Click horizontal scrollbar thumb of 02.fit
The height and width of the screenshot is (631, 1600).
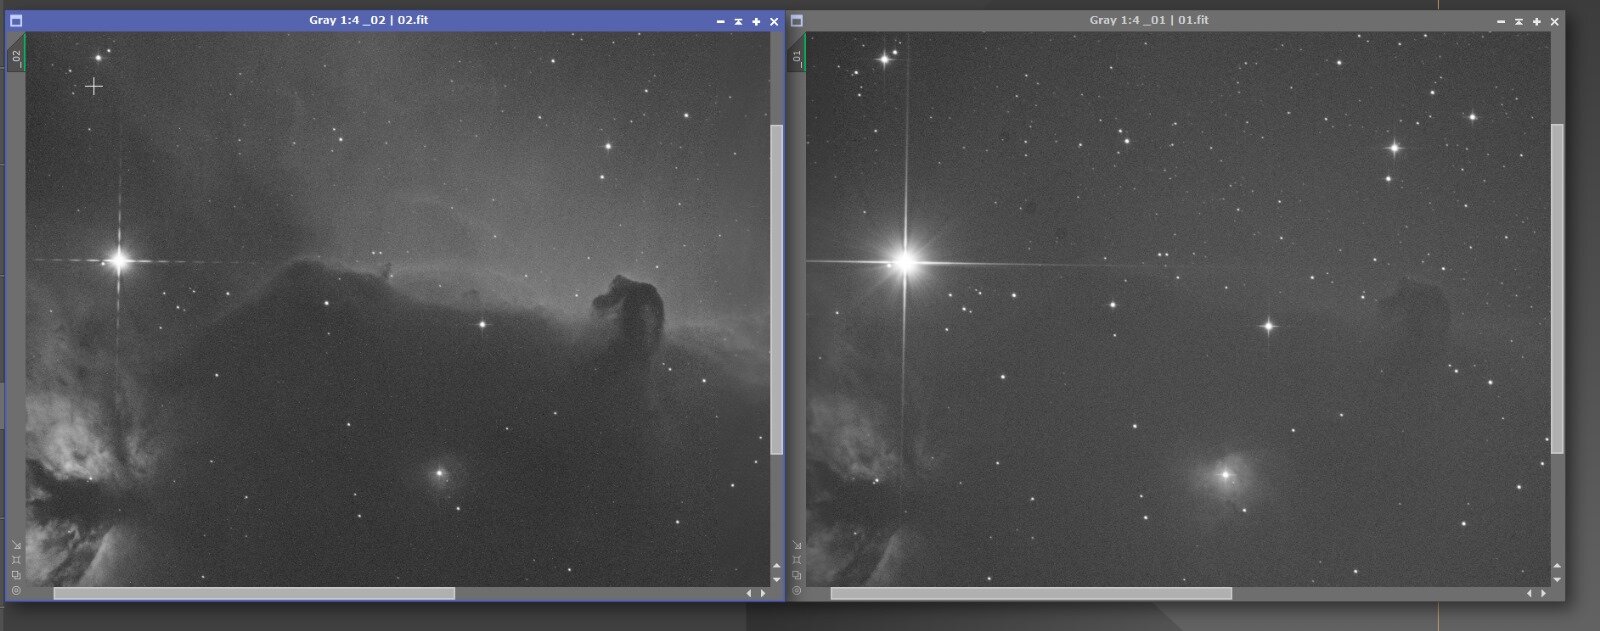(254, 593)
